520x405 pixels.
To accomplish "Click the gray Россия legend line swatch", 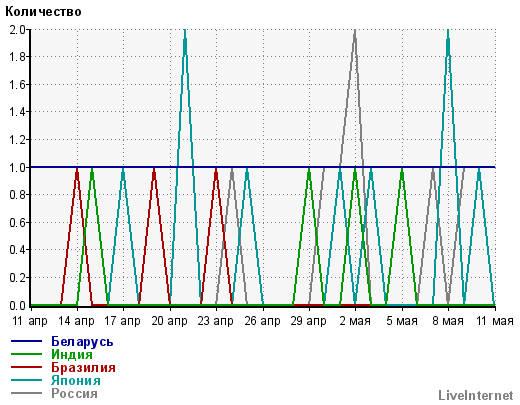I will pyautogui.click(x=26, y=393).
